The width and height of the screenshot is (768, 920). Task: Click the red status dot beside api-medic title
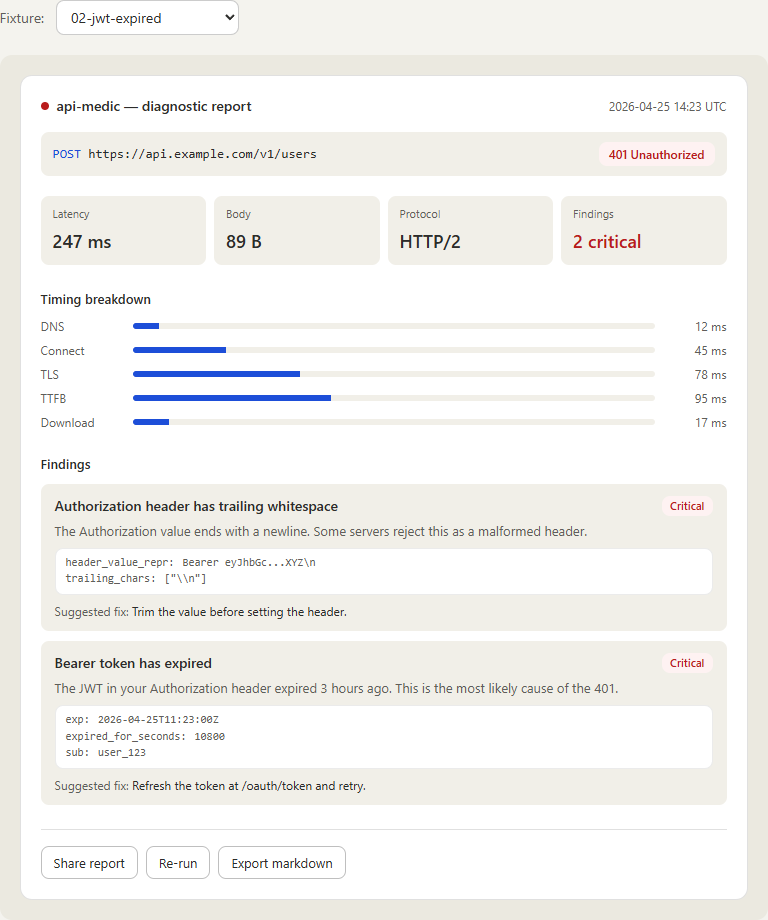(45, 106)
